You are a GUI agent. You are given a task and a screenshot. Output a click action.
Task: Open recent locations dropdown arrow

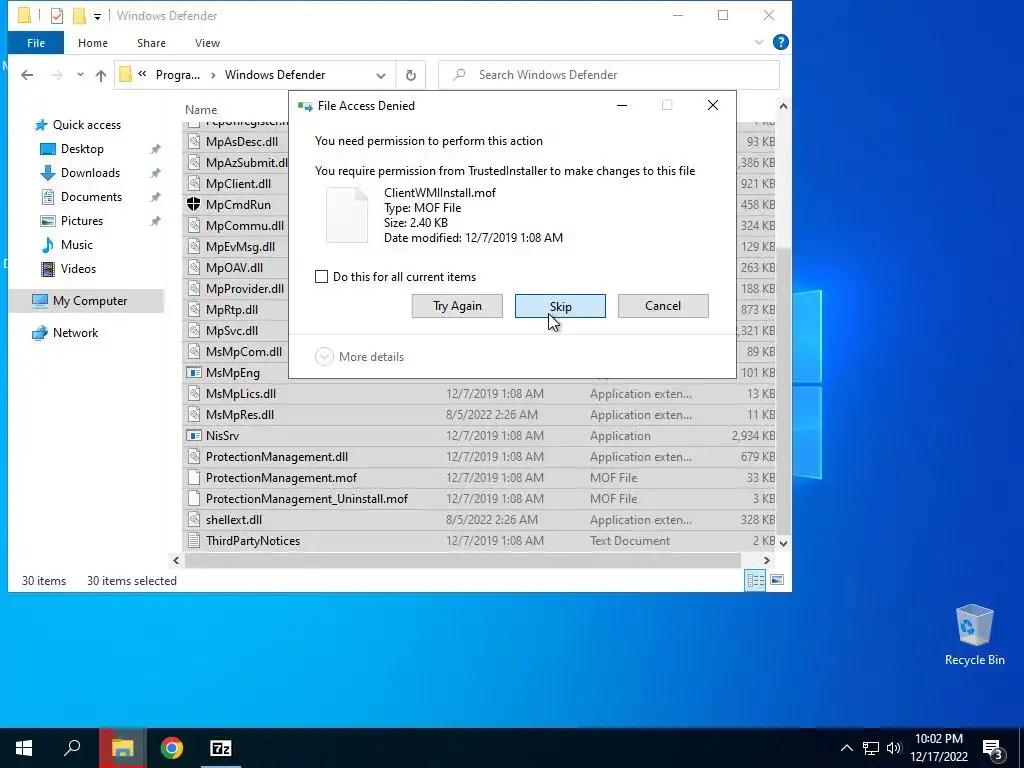point(80,75)
